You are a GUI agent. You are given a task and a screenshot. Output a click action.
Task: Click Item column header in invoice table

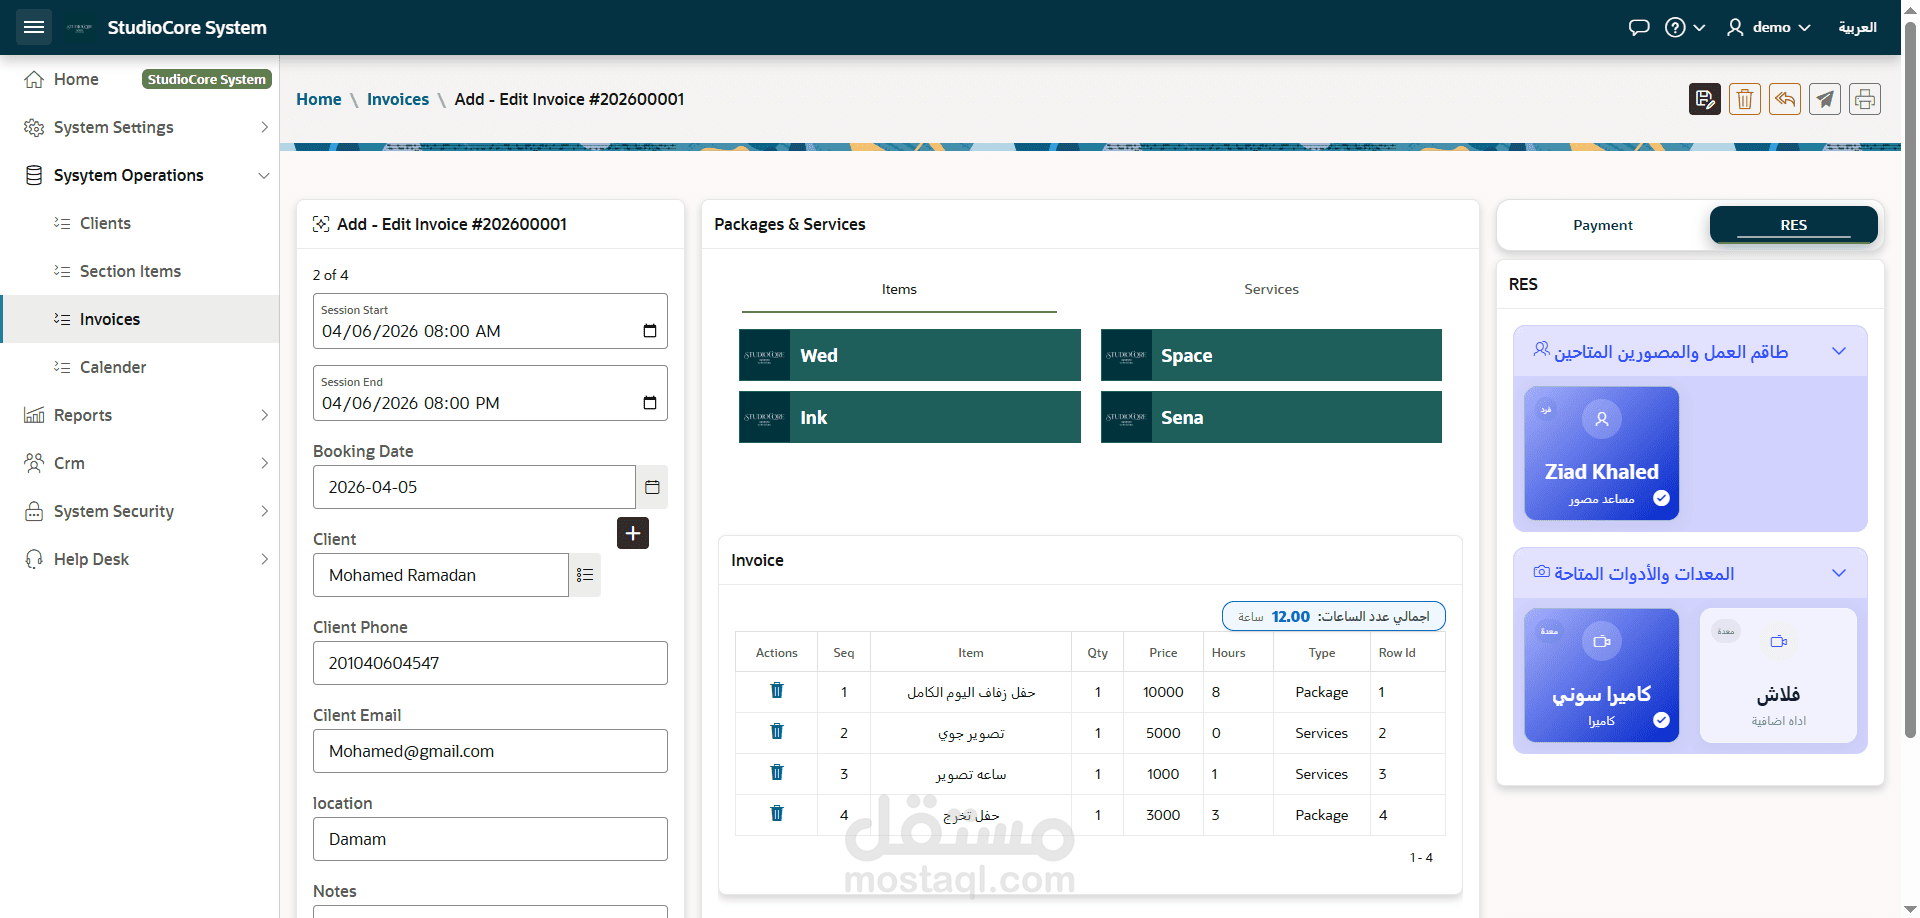pyautogui.click(x=971, y=653)
